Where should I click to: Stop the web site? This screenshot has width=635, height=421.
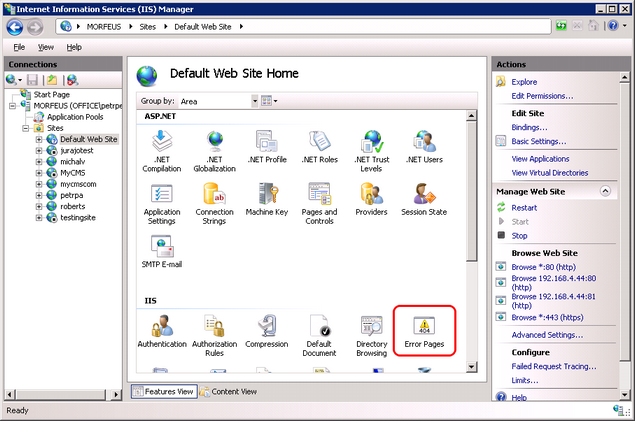pos(519,236)
